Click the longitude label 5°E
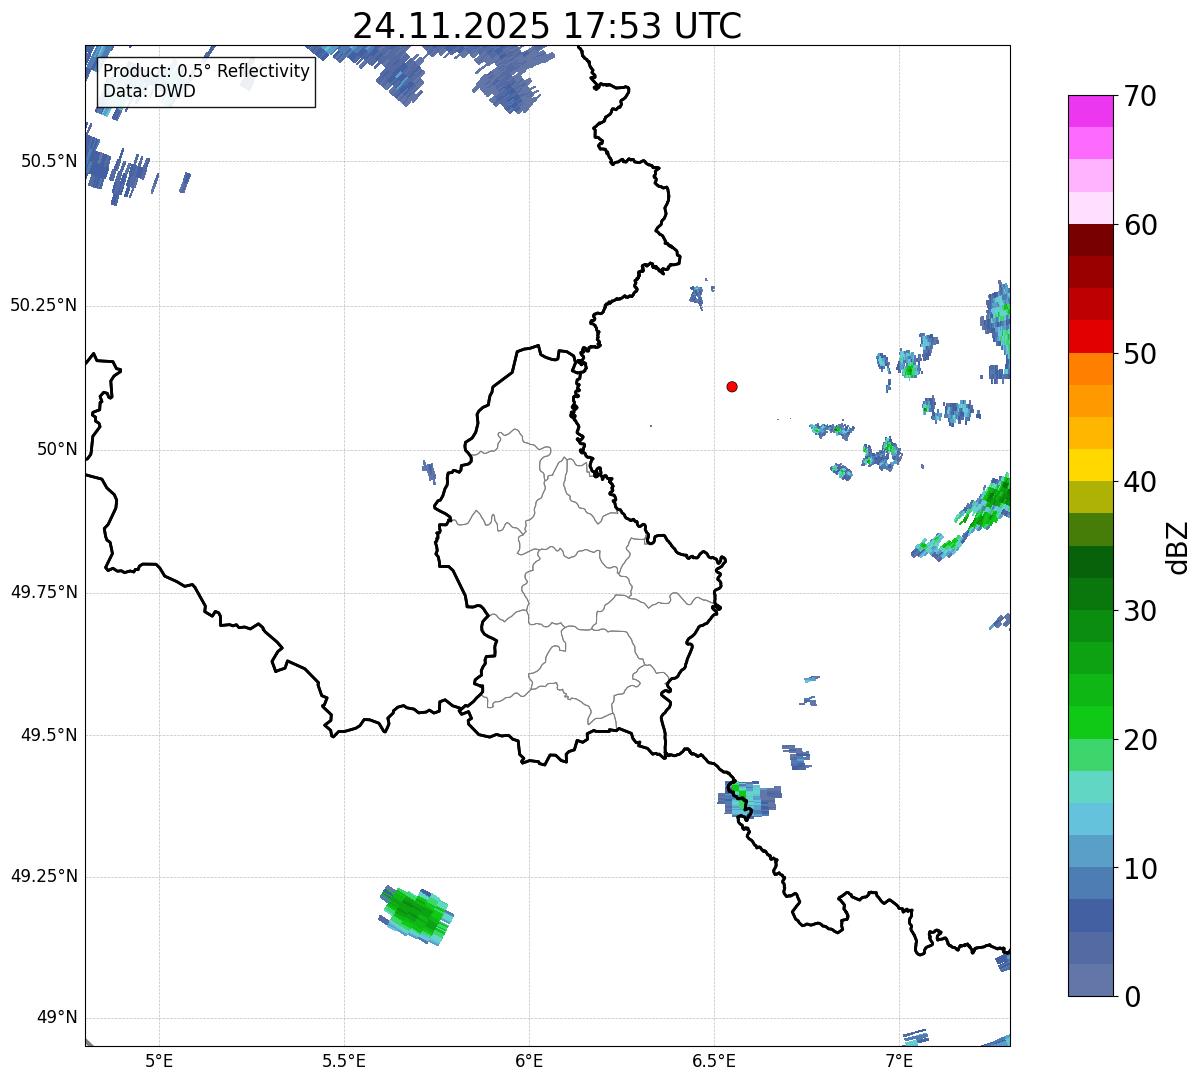The height and width of the screenshot is (1081, 1202). tap(159, 1062)
